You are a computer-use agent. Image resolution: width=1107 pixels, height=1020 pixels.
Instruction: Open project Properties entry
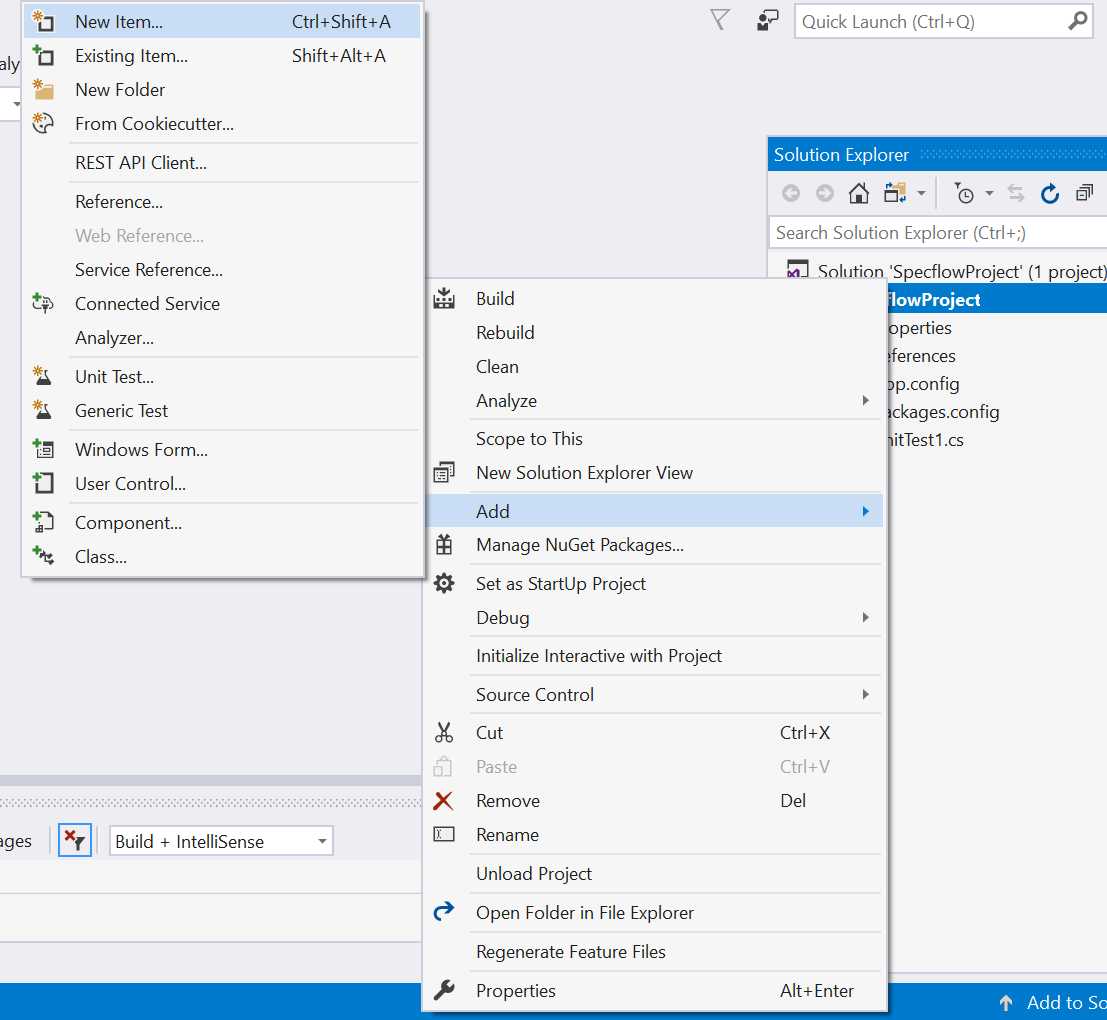point(654,991)
